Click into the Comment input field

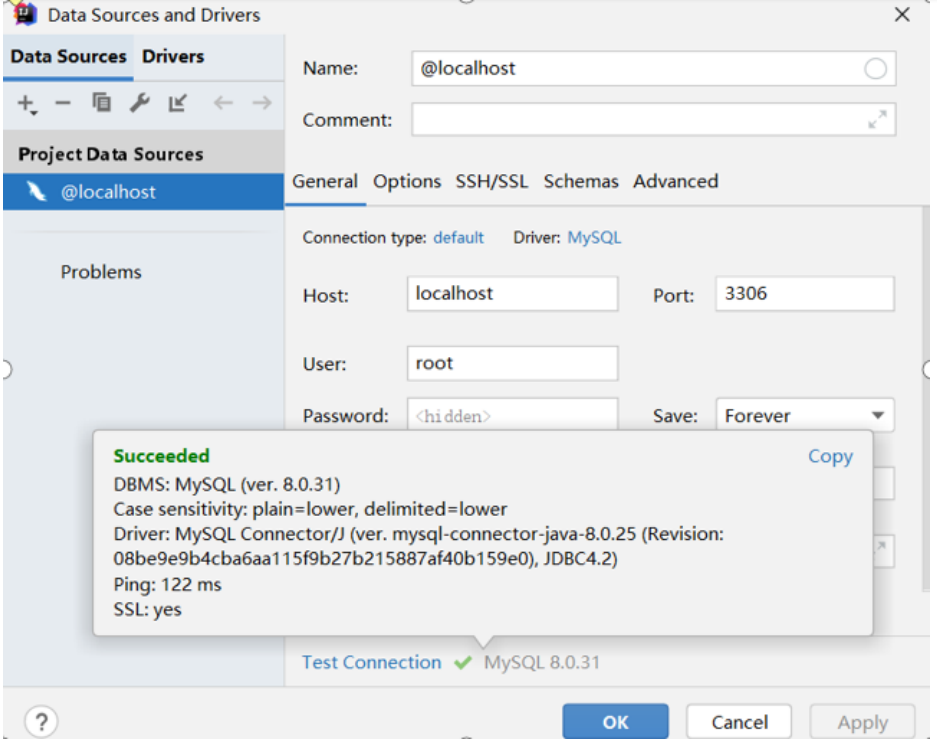[653, 120]
